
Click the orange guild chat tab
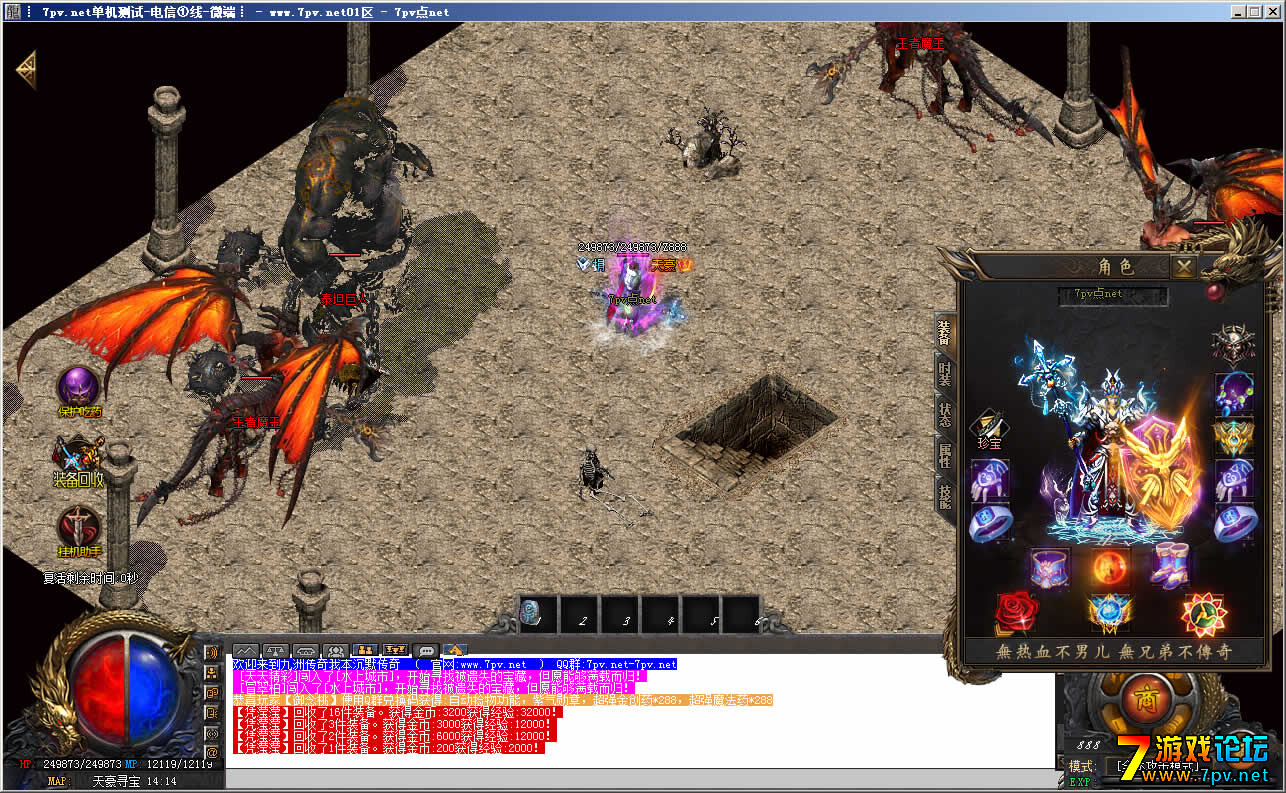coord(396,650)
